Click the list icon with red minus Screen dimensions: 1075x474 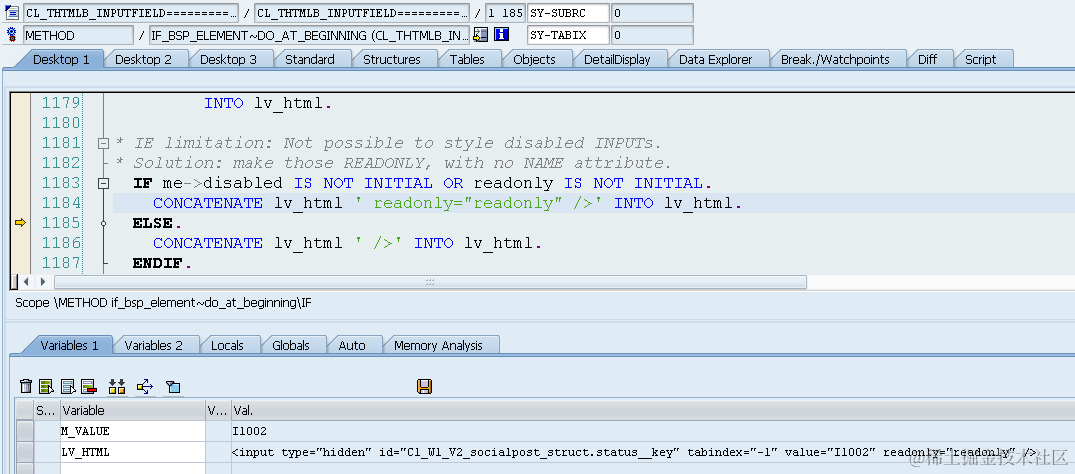pos(88,386)
